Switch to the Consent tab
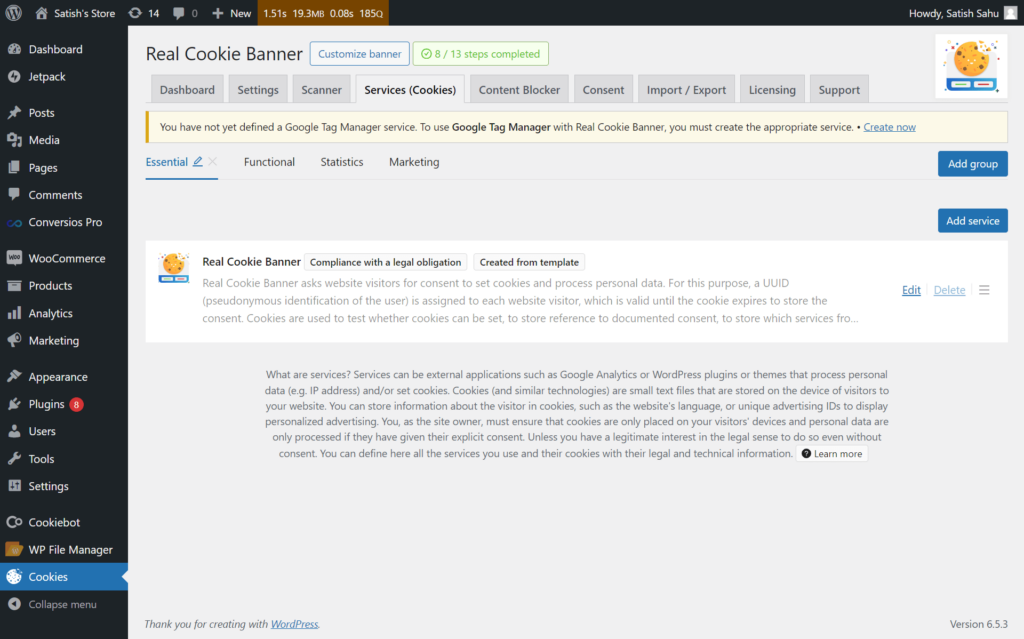Screen dimensions: 1024x639 (603, 90)
